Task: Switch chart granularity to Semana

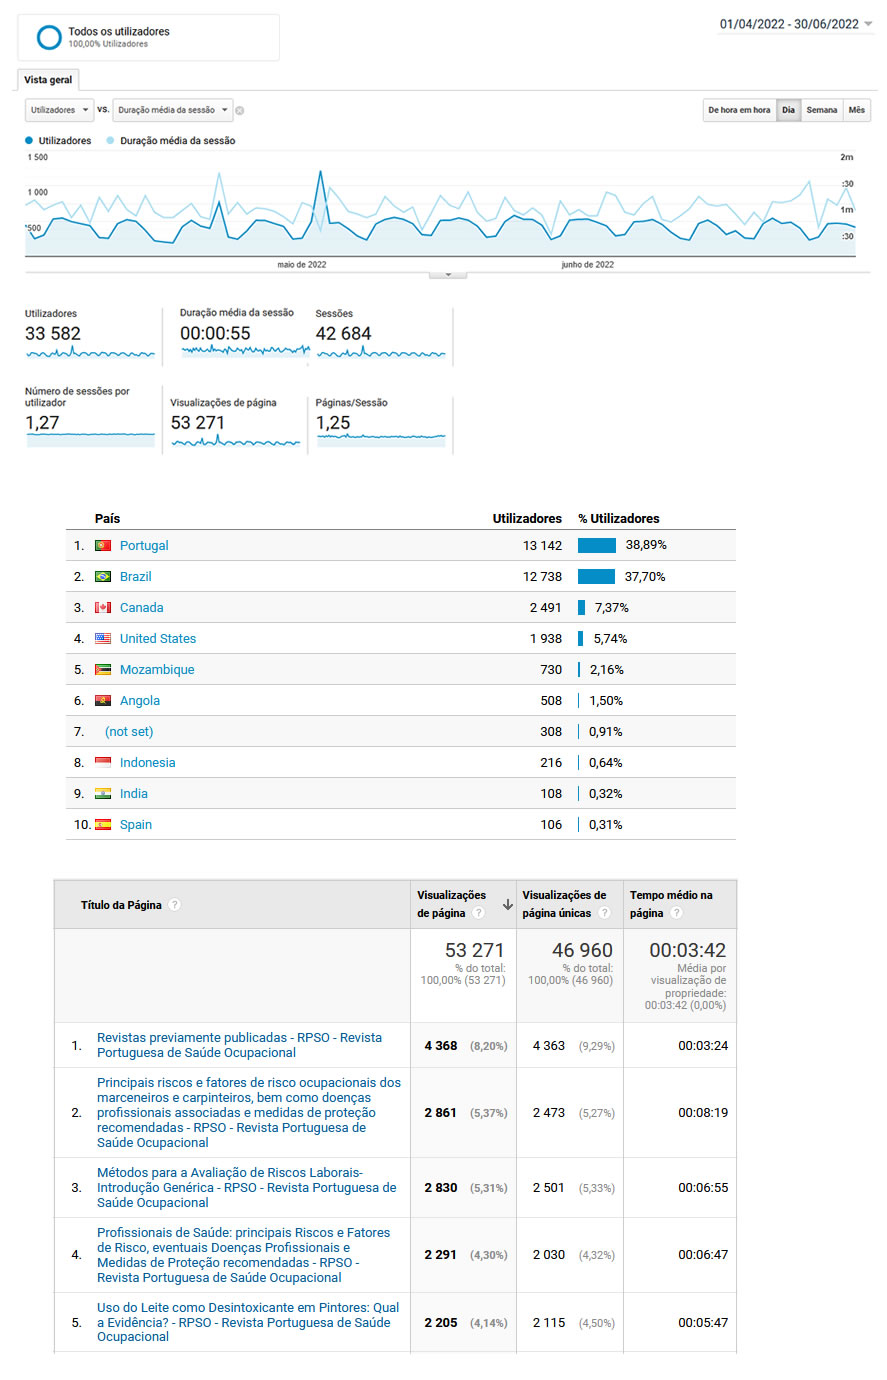Action: [x=821, y=110]
